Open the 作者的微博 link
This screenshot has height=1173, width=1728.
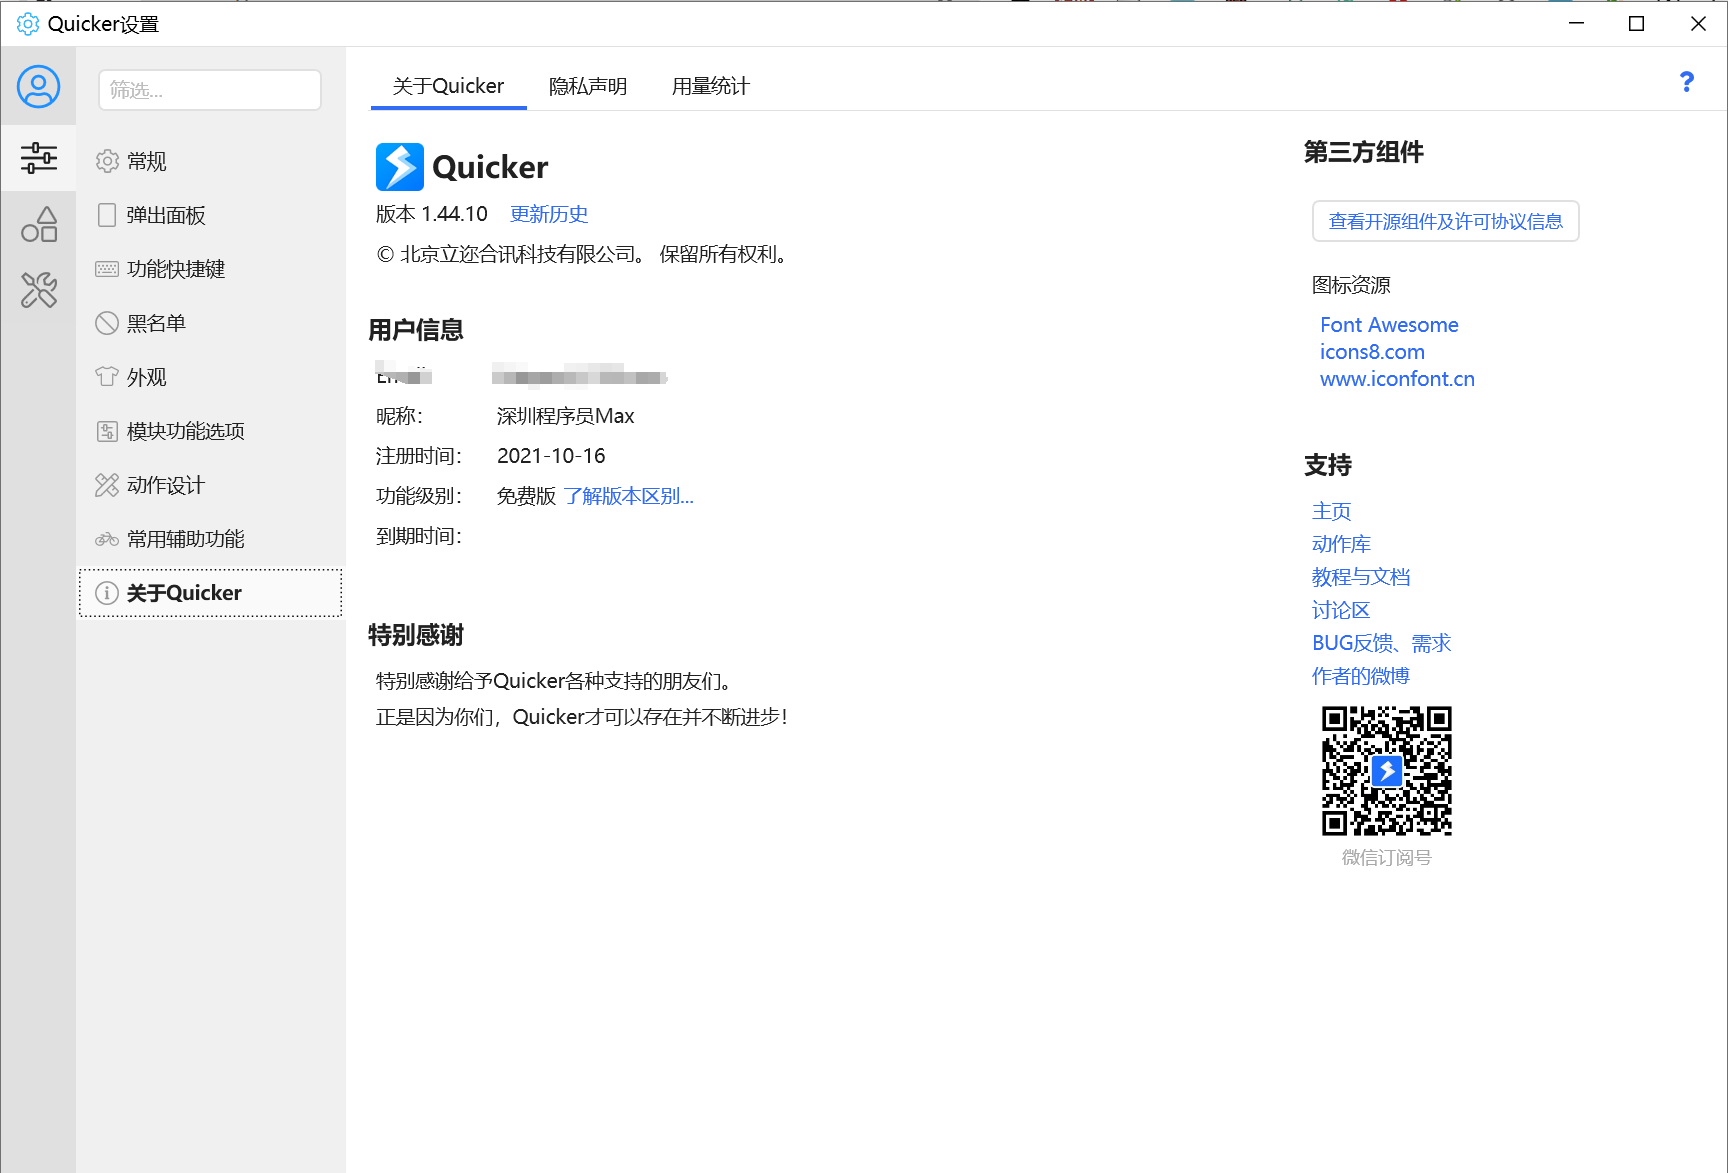click(1361, 676)
